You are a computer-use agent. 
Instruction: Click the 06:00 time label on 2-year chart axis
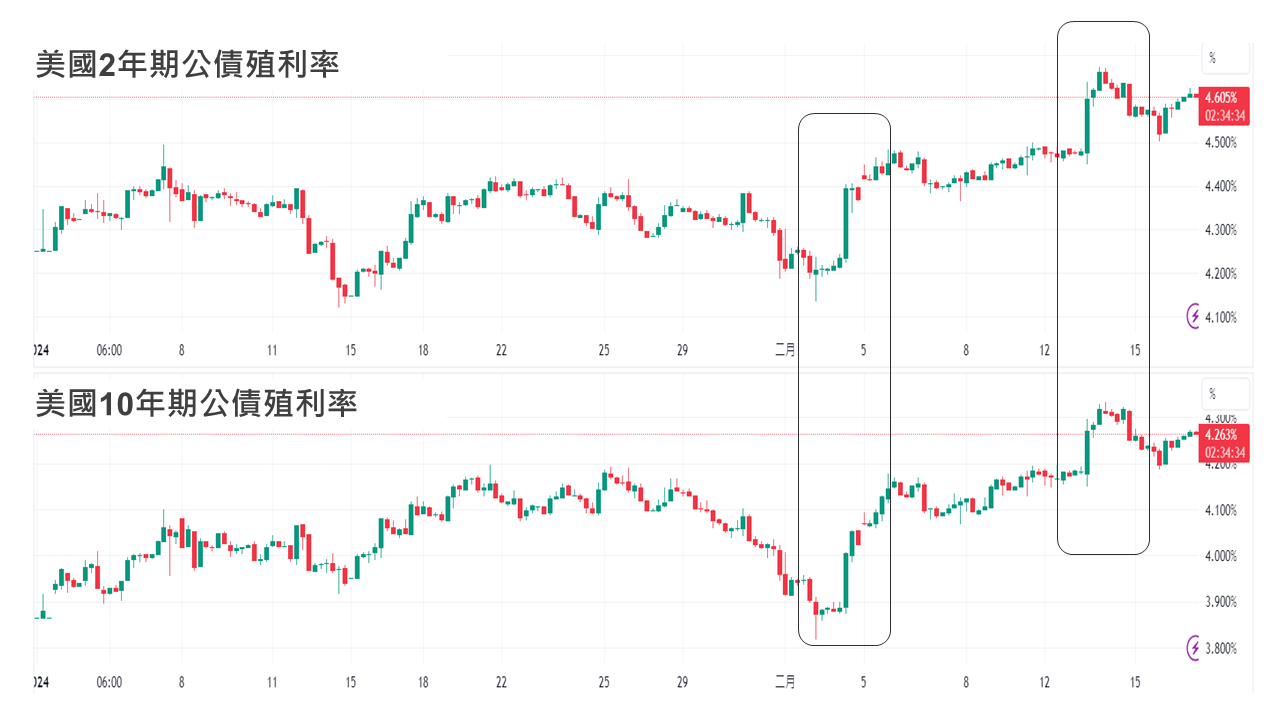click(x=109, y=350)
